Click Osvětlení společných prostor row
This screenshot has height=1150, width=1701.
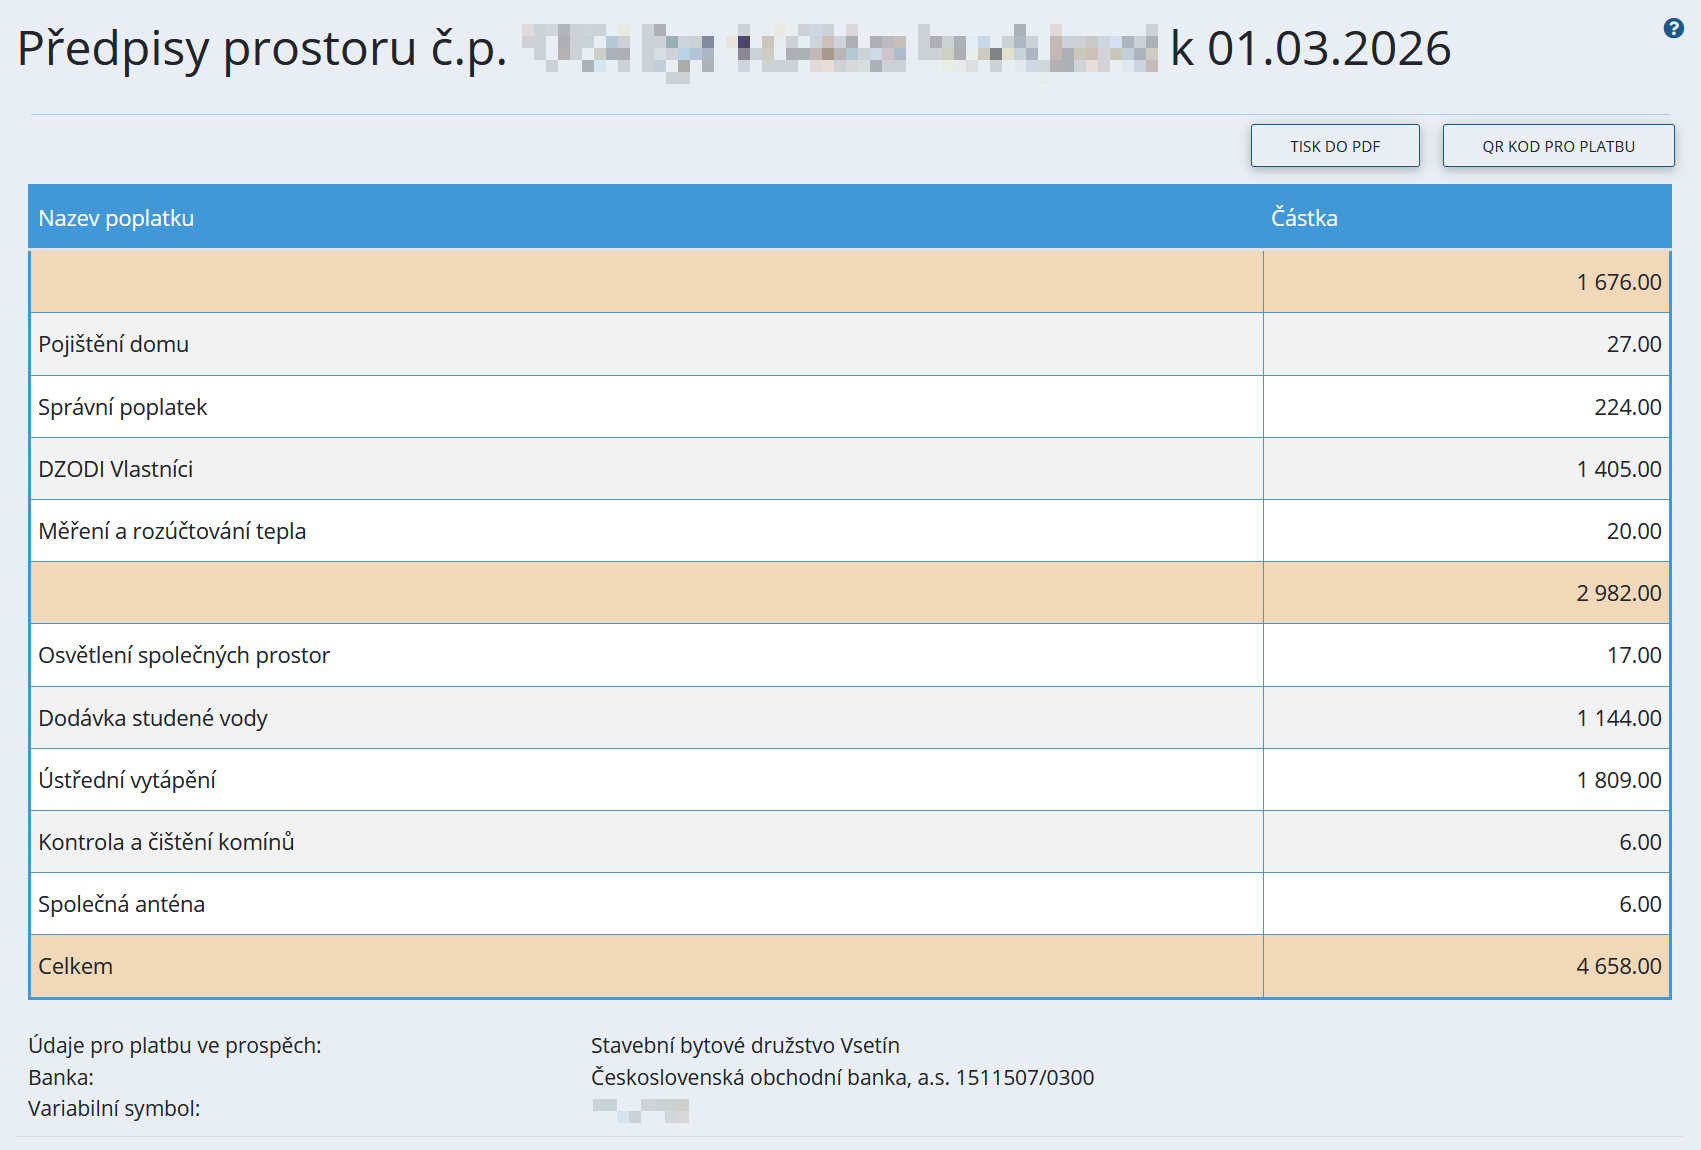coord(184,655)
